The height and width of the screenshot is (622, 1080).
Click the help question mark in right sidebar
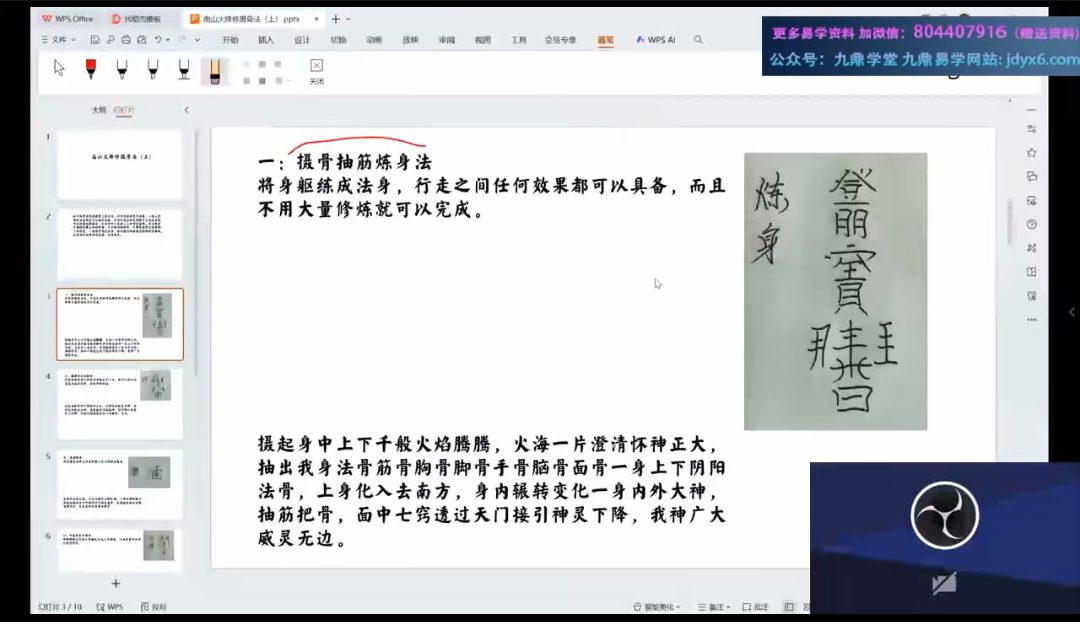pyautogui.click(x=1031, y=224)
